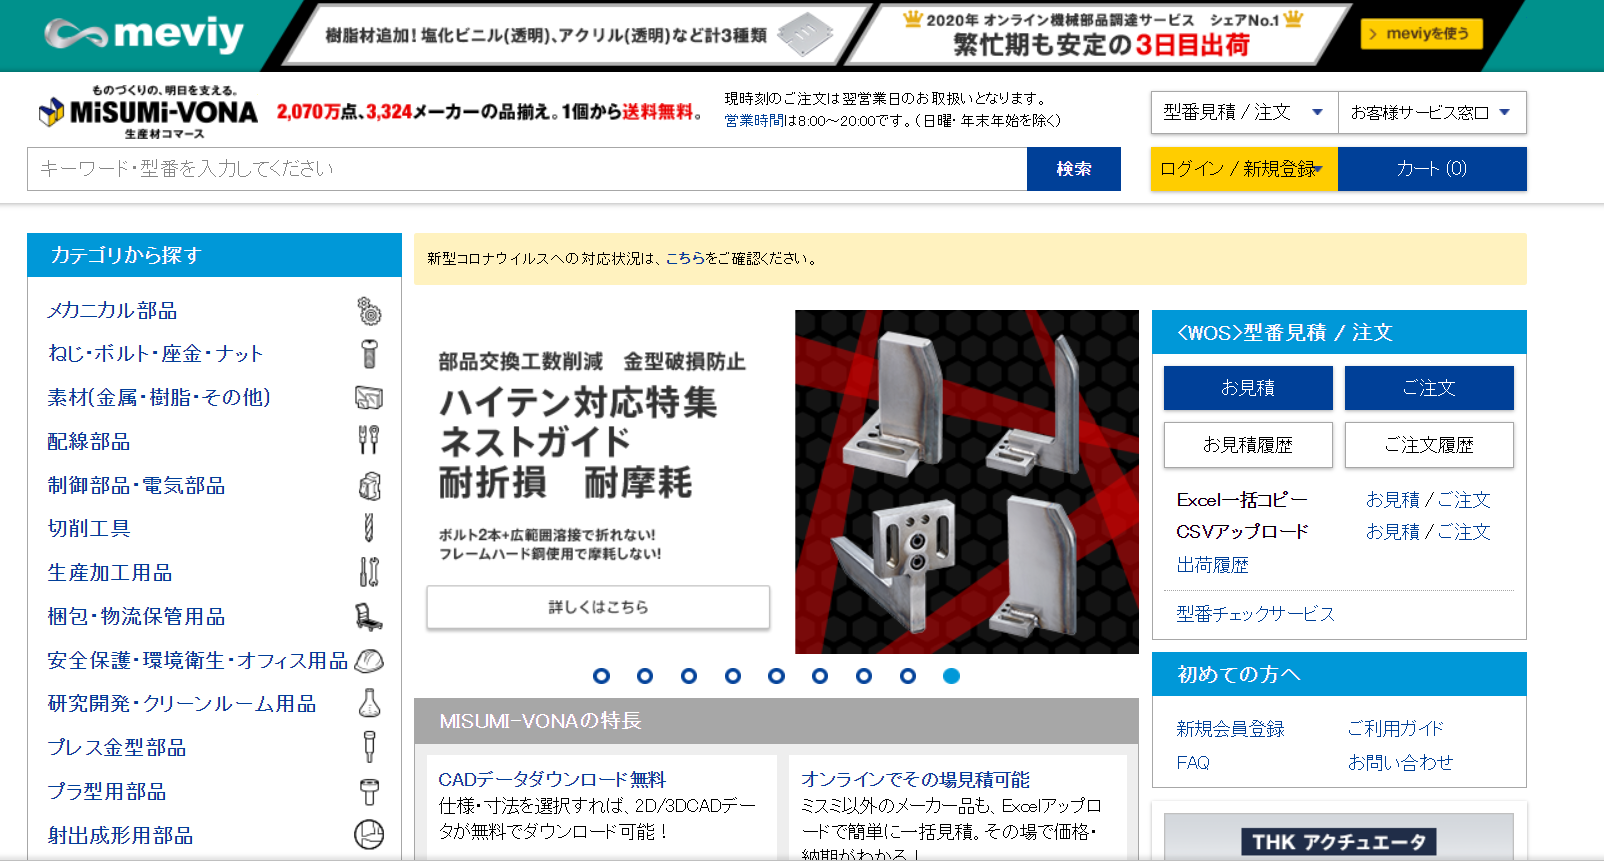
Task: Click the 樹脂材追加 top banner
Action: coord(575,35)
